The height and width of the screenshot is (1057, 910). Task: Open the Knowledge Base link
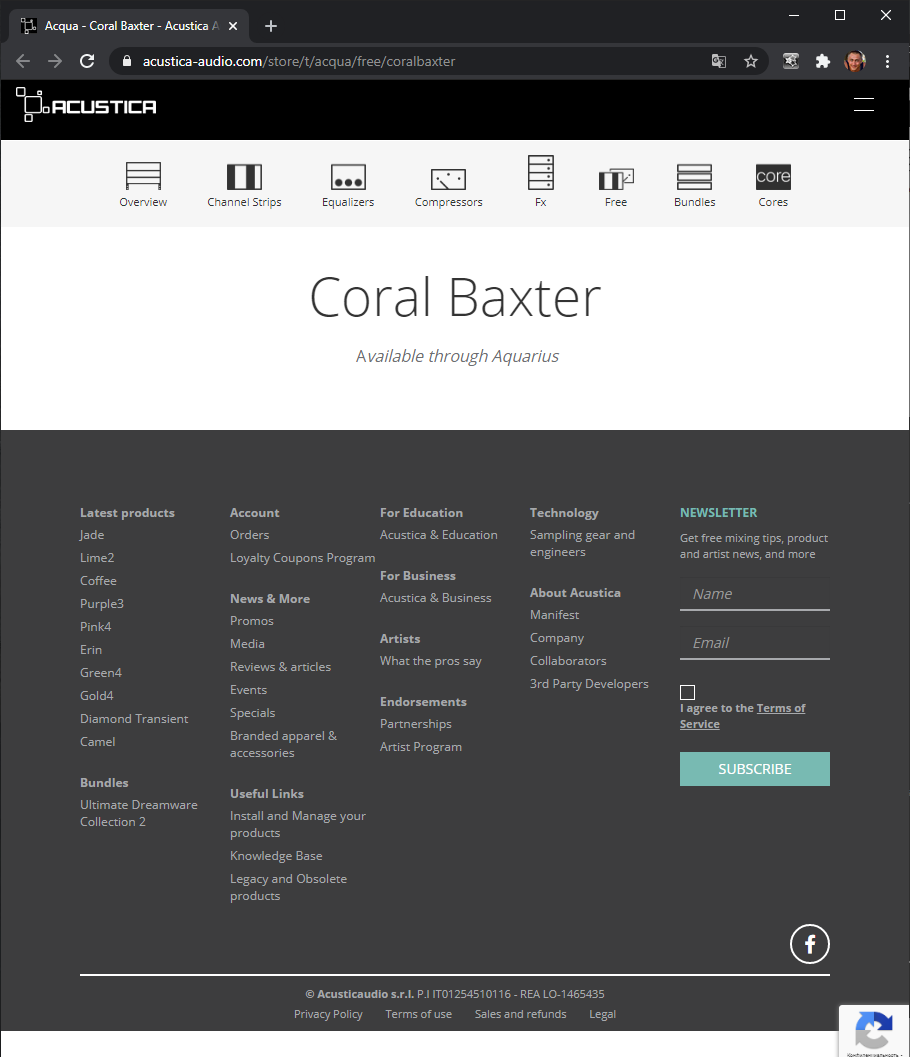click(276, 855)
